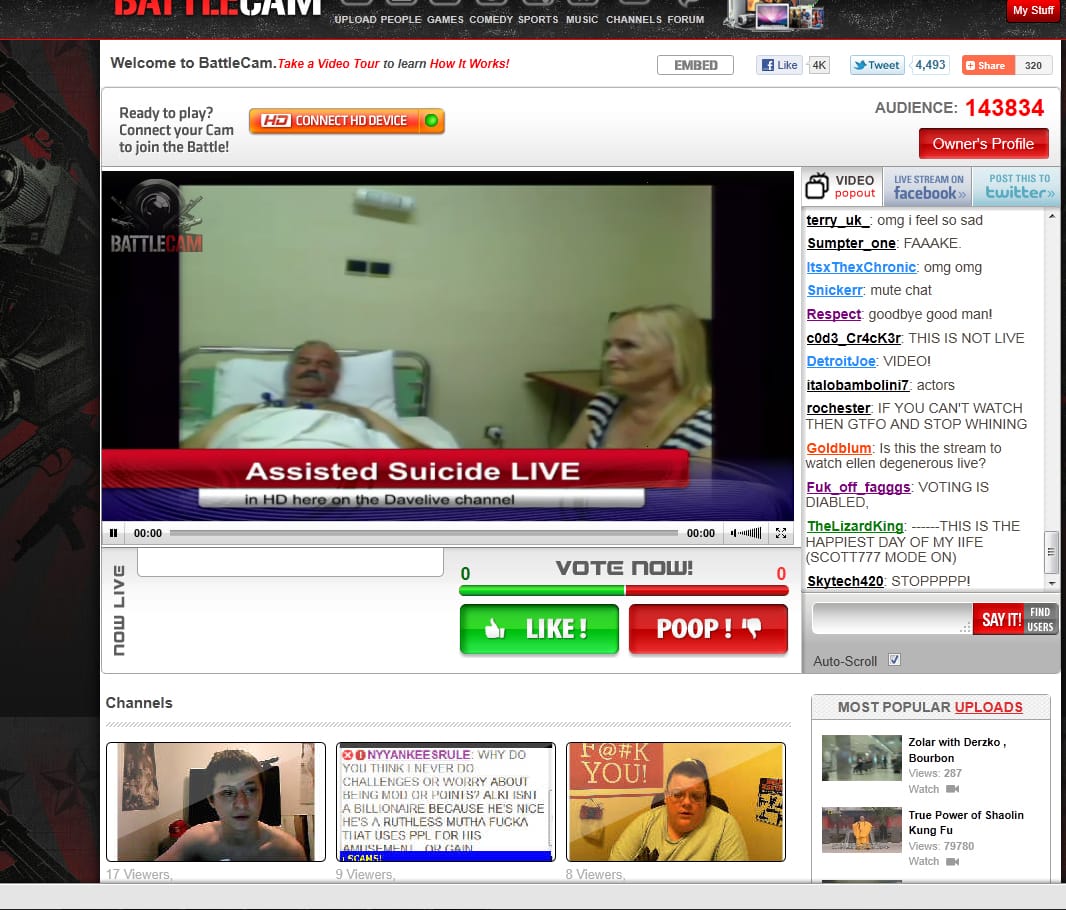The width and height of the screenshot is (1066, 910).
Task: Vote POOP with thumbs down
Action: pyautogui.click(x=708, y=629)
